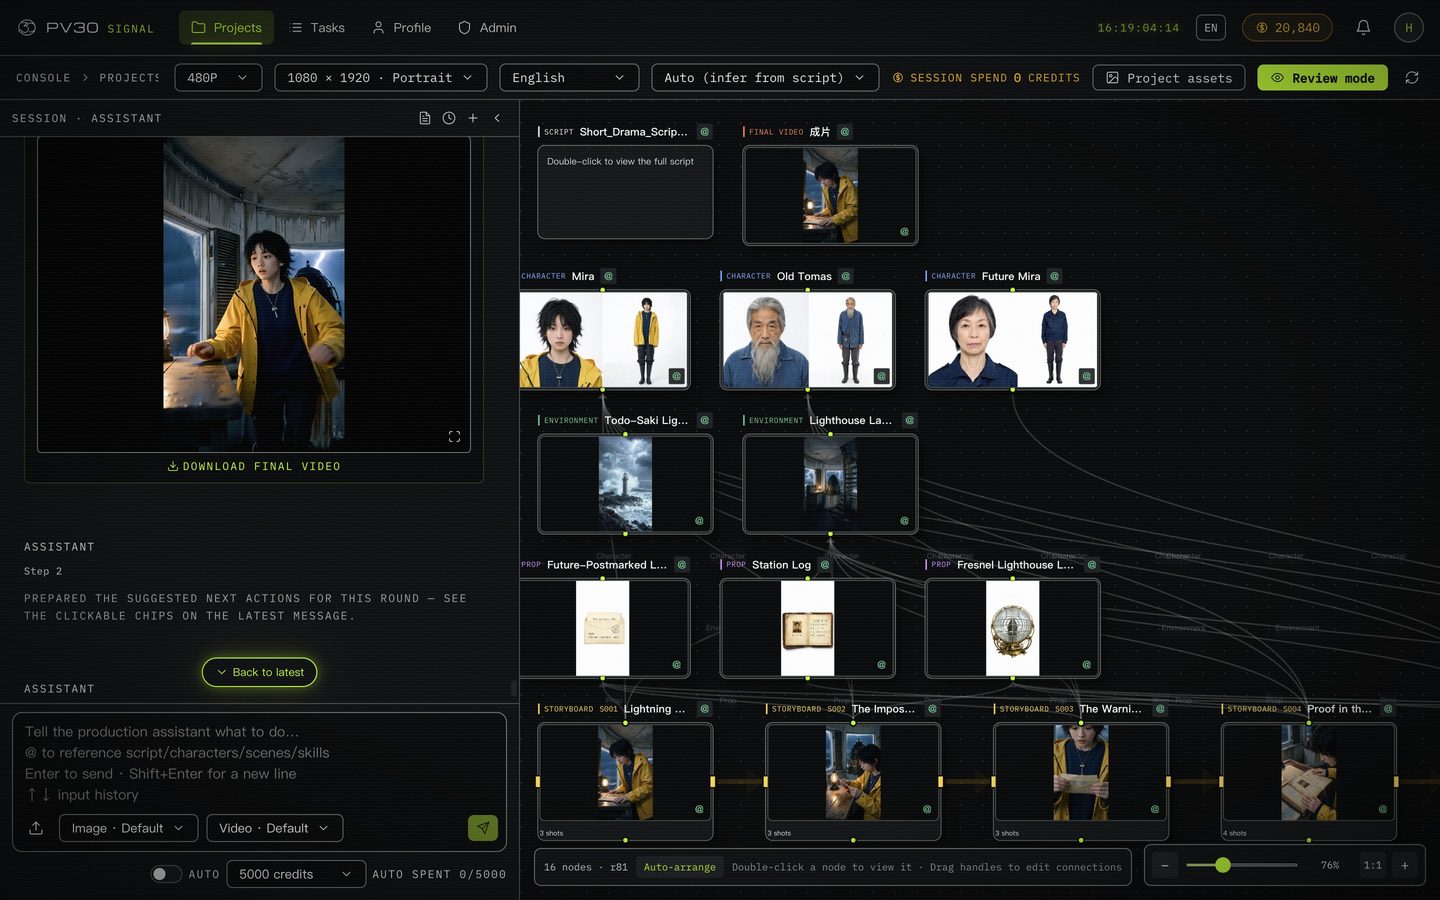The width and height of the screenshot is (1440, 900).
Task: Click the 20,840 credits balance
Action: [x=1288, y=28]
